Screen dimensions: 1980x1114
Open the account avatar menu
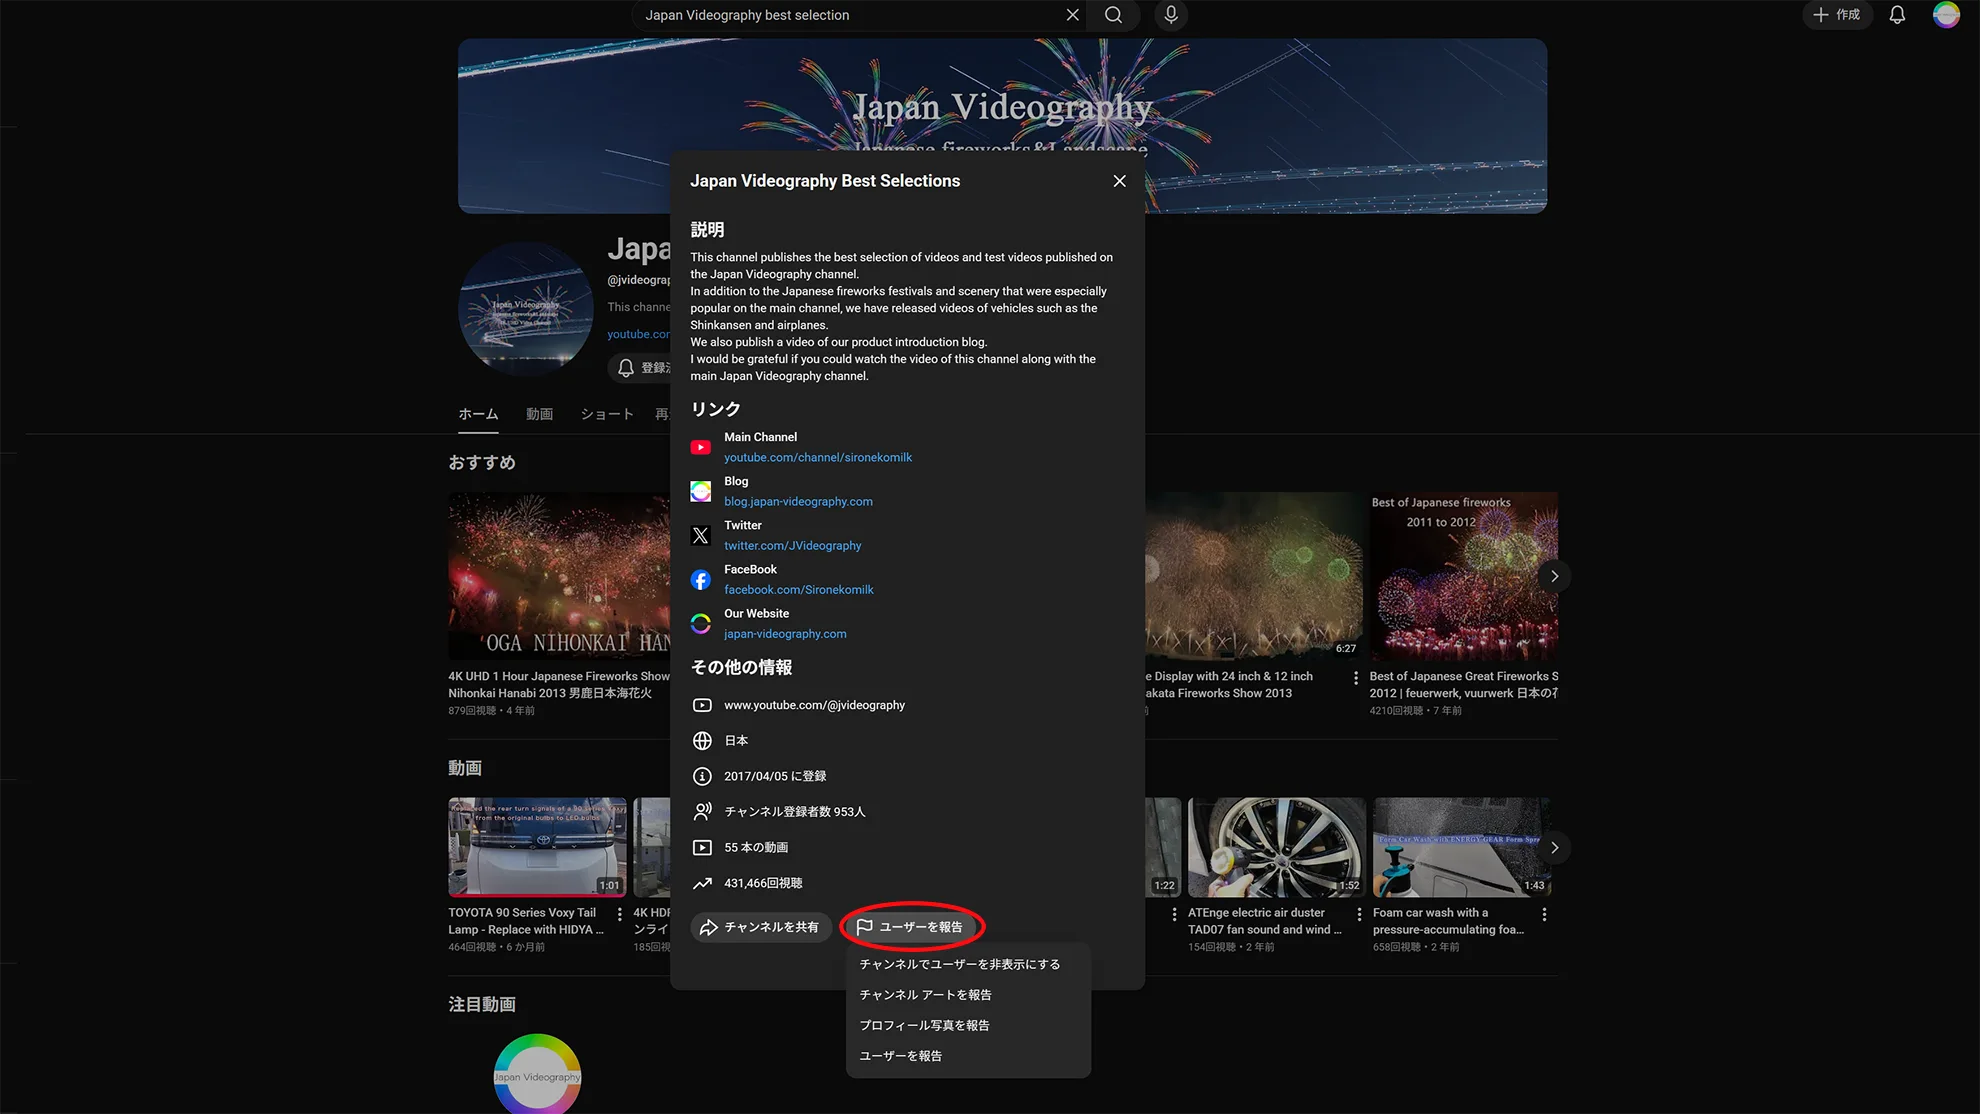(x=1946, y=15)
